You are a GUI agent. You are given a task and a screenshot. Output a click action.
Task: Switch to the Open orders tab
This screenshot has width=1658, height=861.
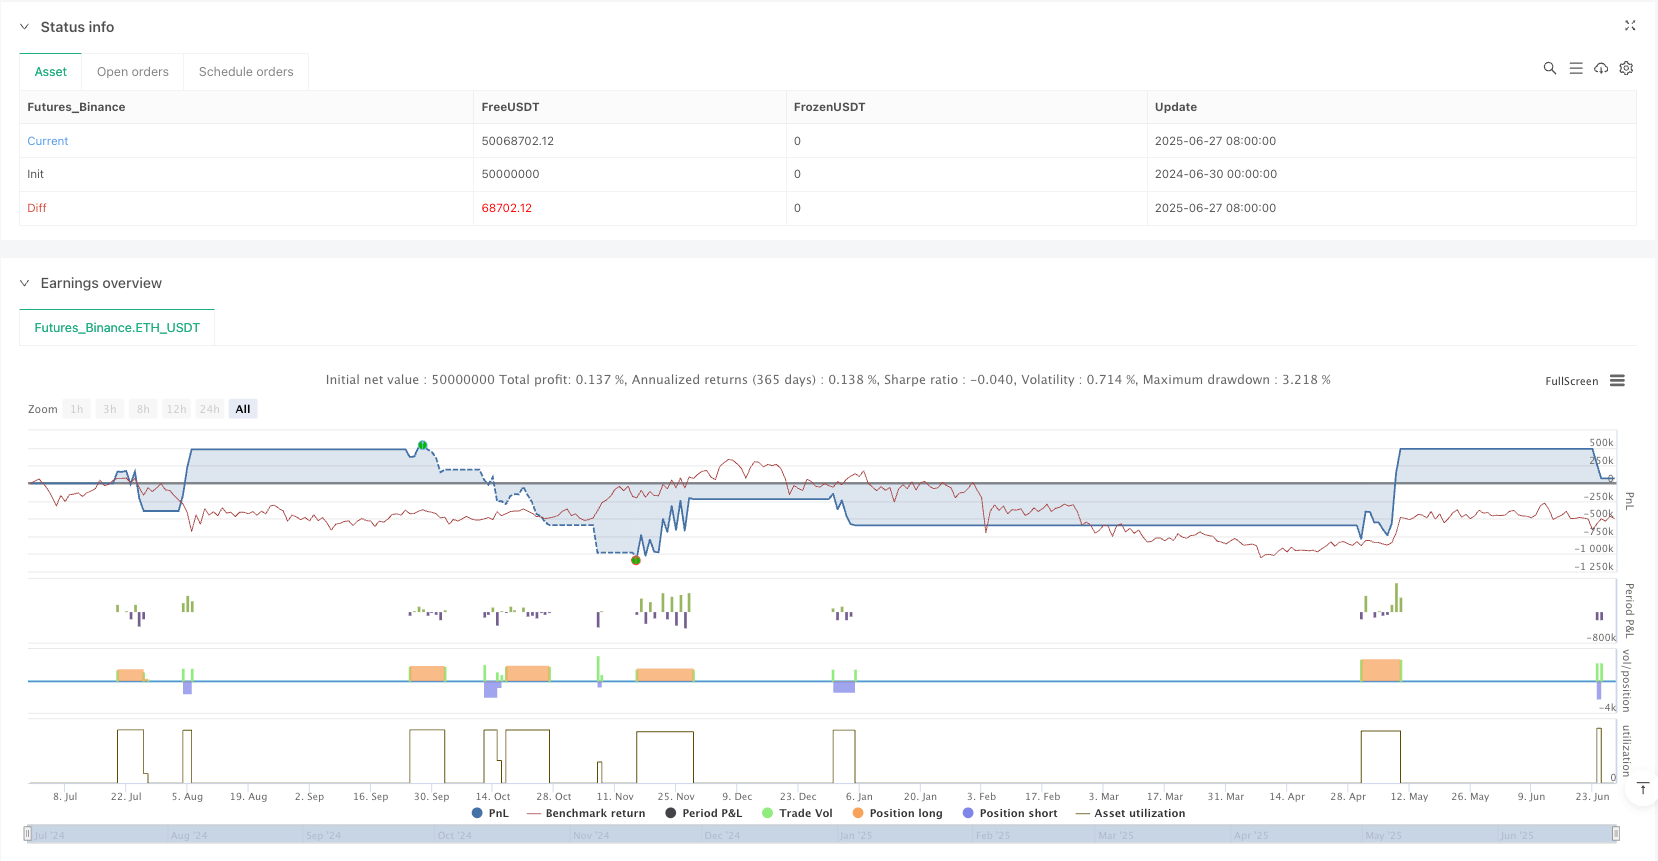(x=133, y=72)
